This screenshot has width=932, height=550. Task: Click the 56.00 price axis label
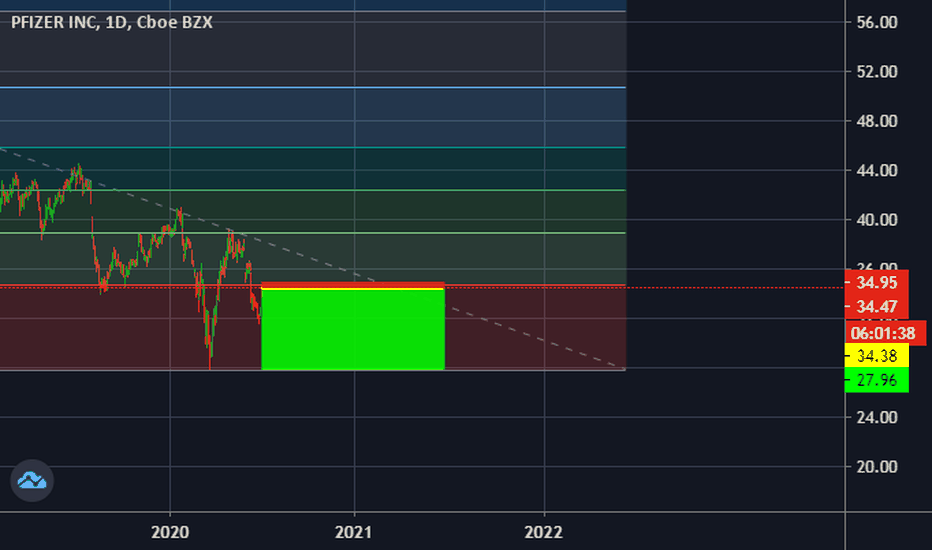click(x=877, y=23)
